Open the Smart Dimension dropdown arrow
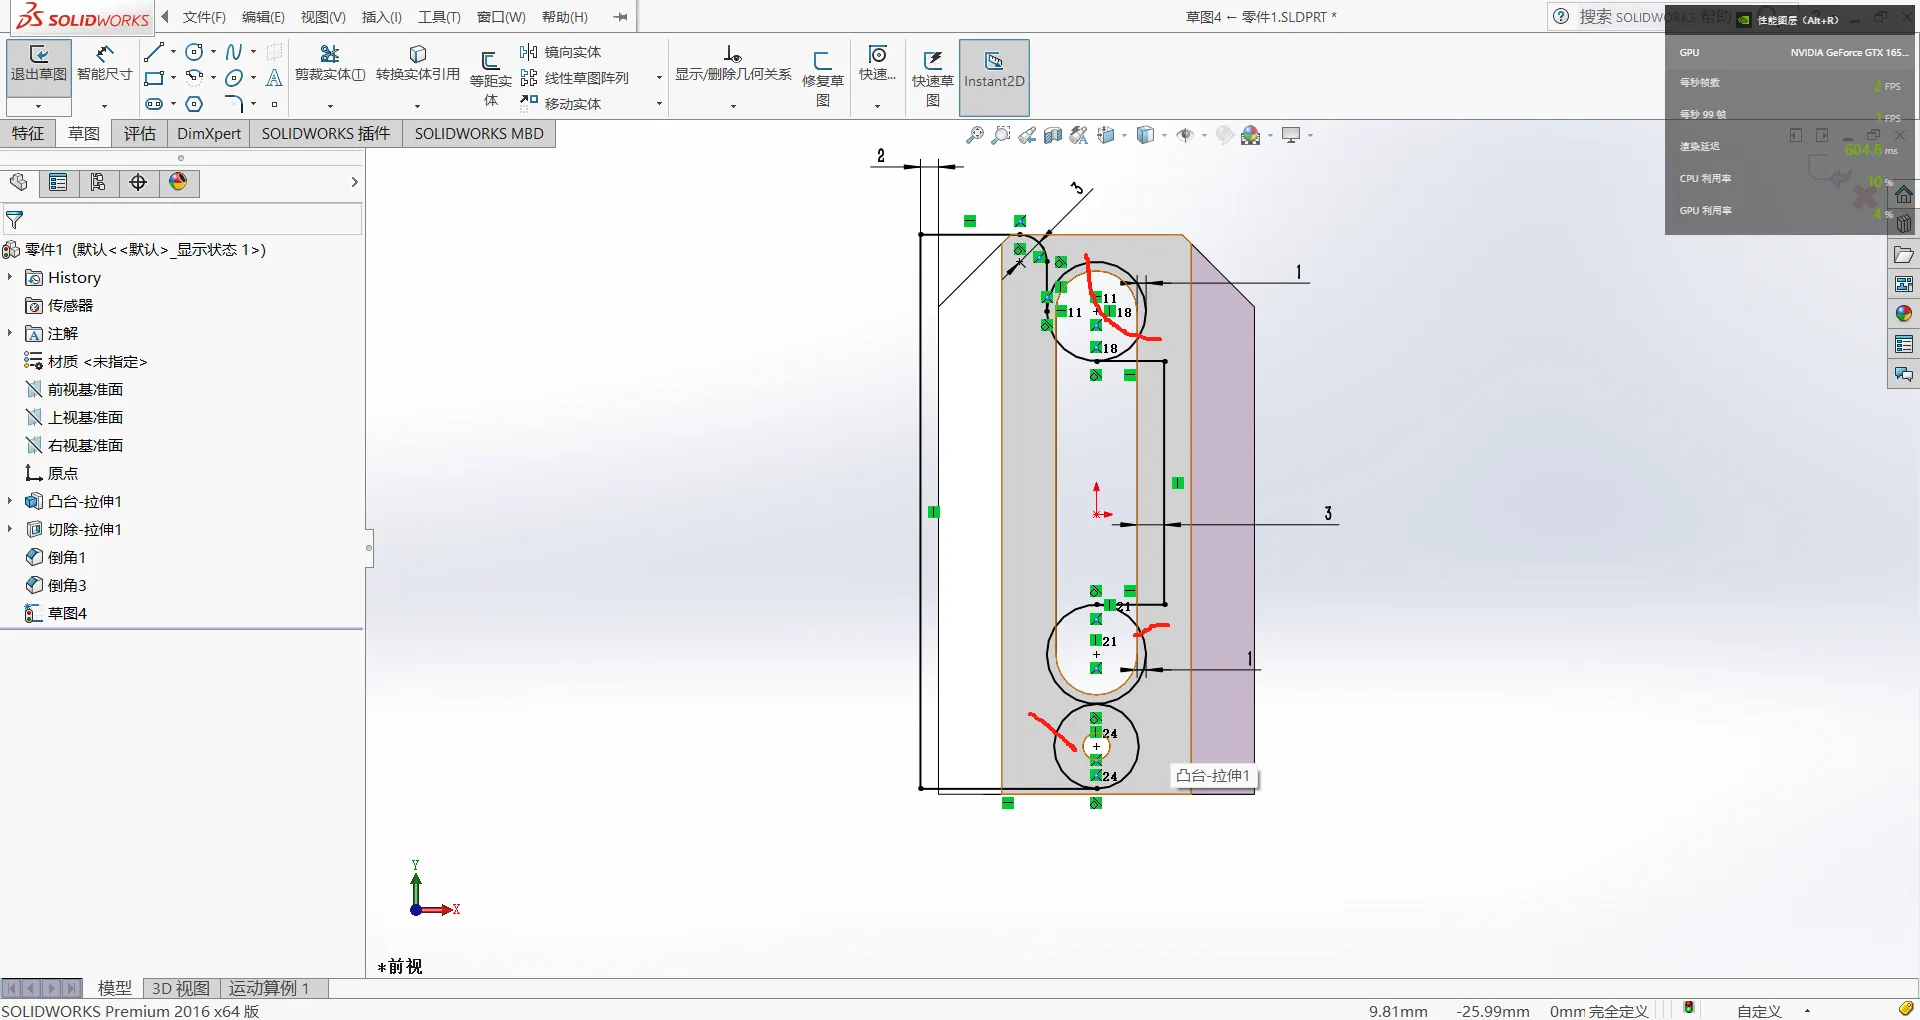The width and height of the screenshot is (1920, 1020). pyautogui.click(x=105, y=106)
